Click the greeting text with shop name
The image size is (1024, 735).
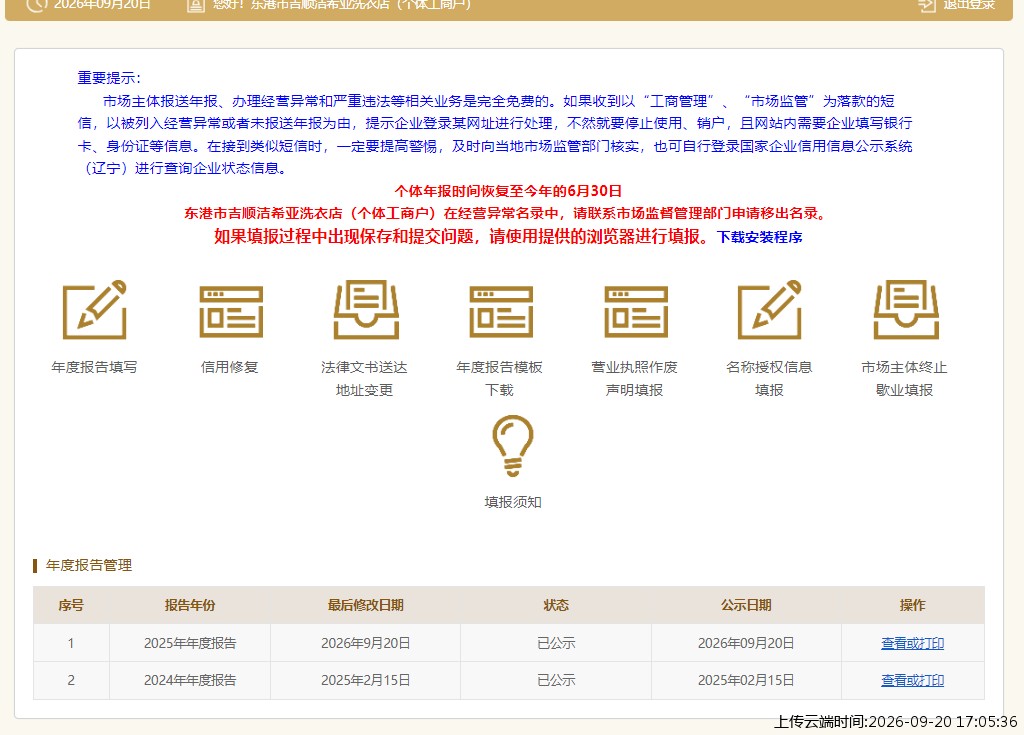point(342,5)
